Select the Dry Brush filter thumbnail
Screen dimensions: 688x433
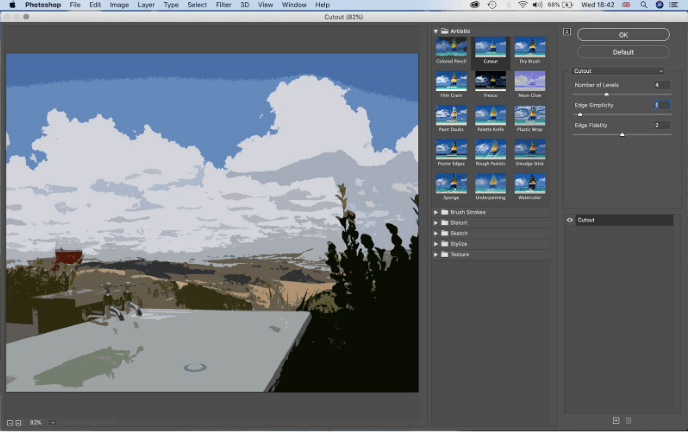(529, 48)
